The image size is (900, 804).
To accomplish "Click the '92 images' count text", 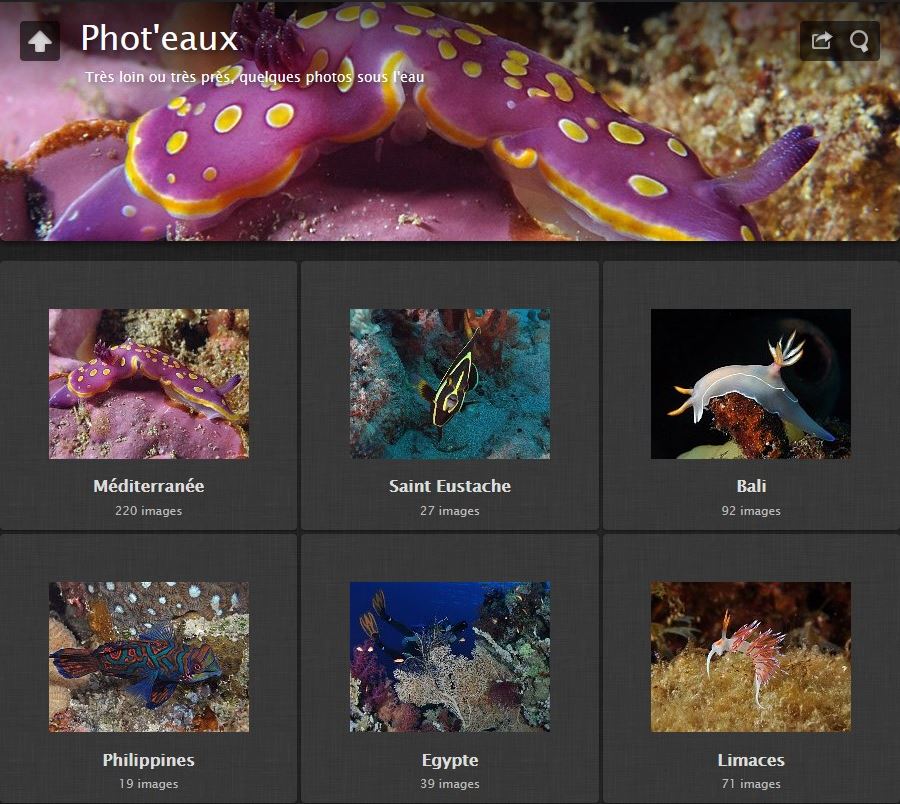I will click(x=751, y=511).
